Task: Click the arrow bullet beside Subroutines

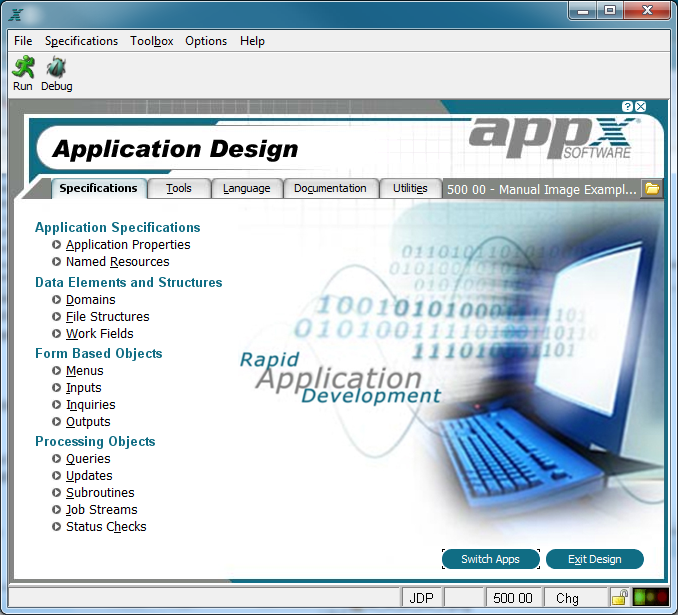Action: pyautogui.click(x=56, y=493)
